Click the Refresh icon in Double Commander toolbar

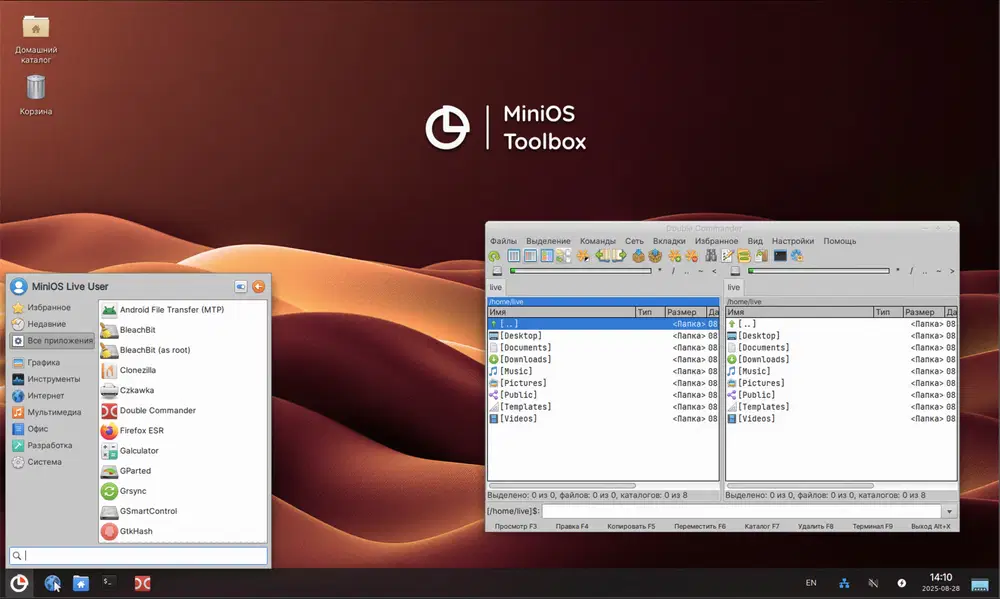[x=495, y=256]
